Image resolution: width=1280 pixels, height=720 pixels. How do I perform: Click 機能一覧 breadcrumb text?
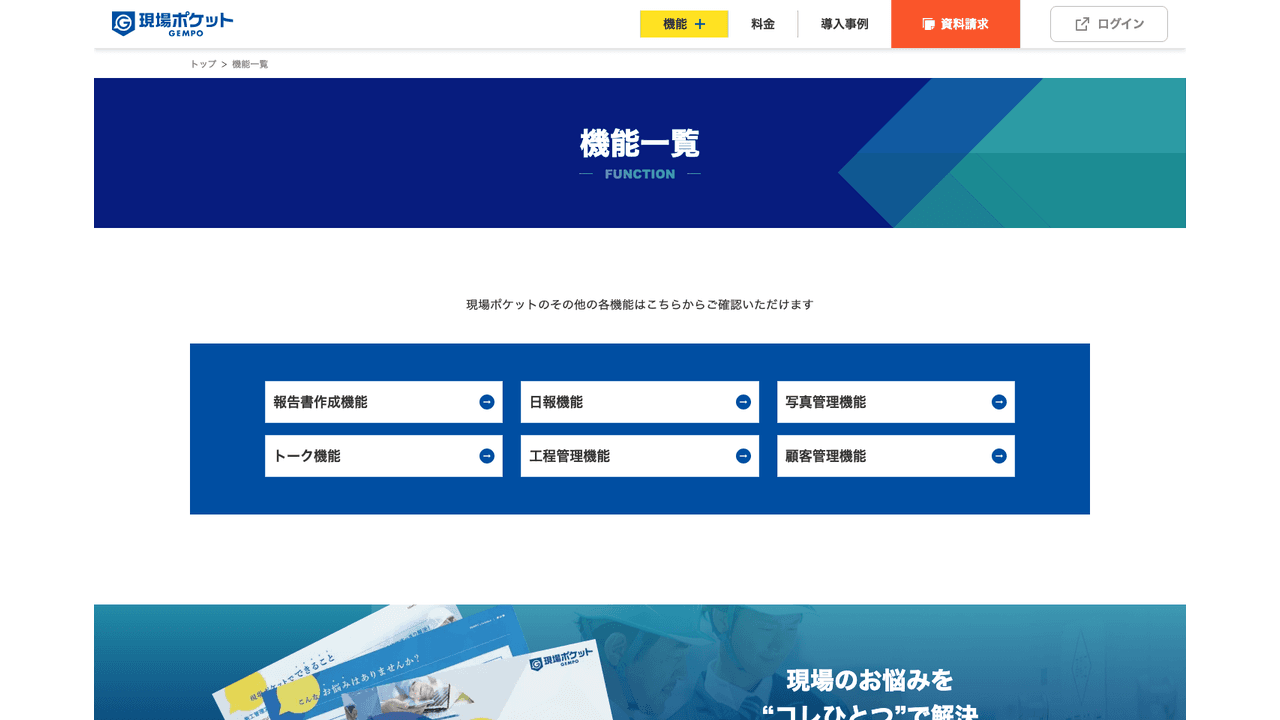tap(250, 64)
